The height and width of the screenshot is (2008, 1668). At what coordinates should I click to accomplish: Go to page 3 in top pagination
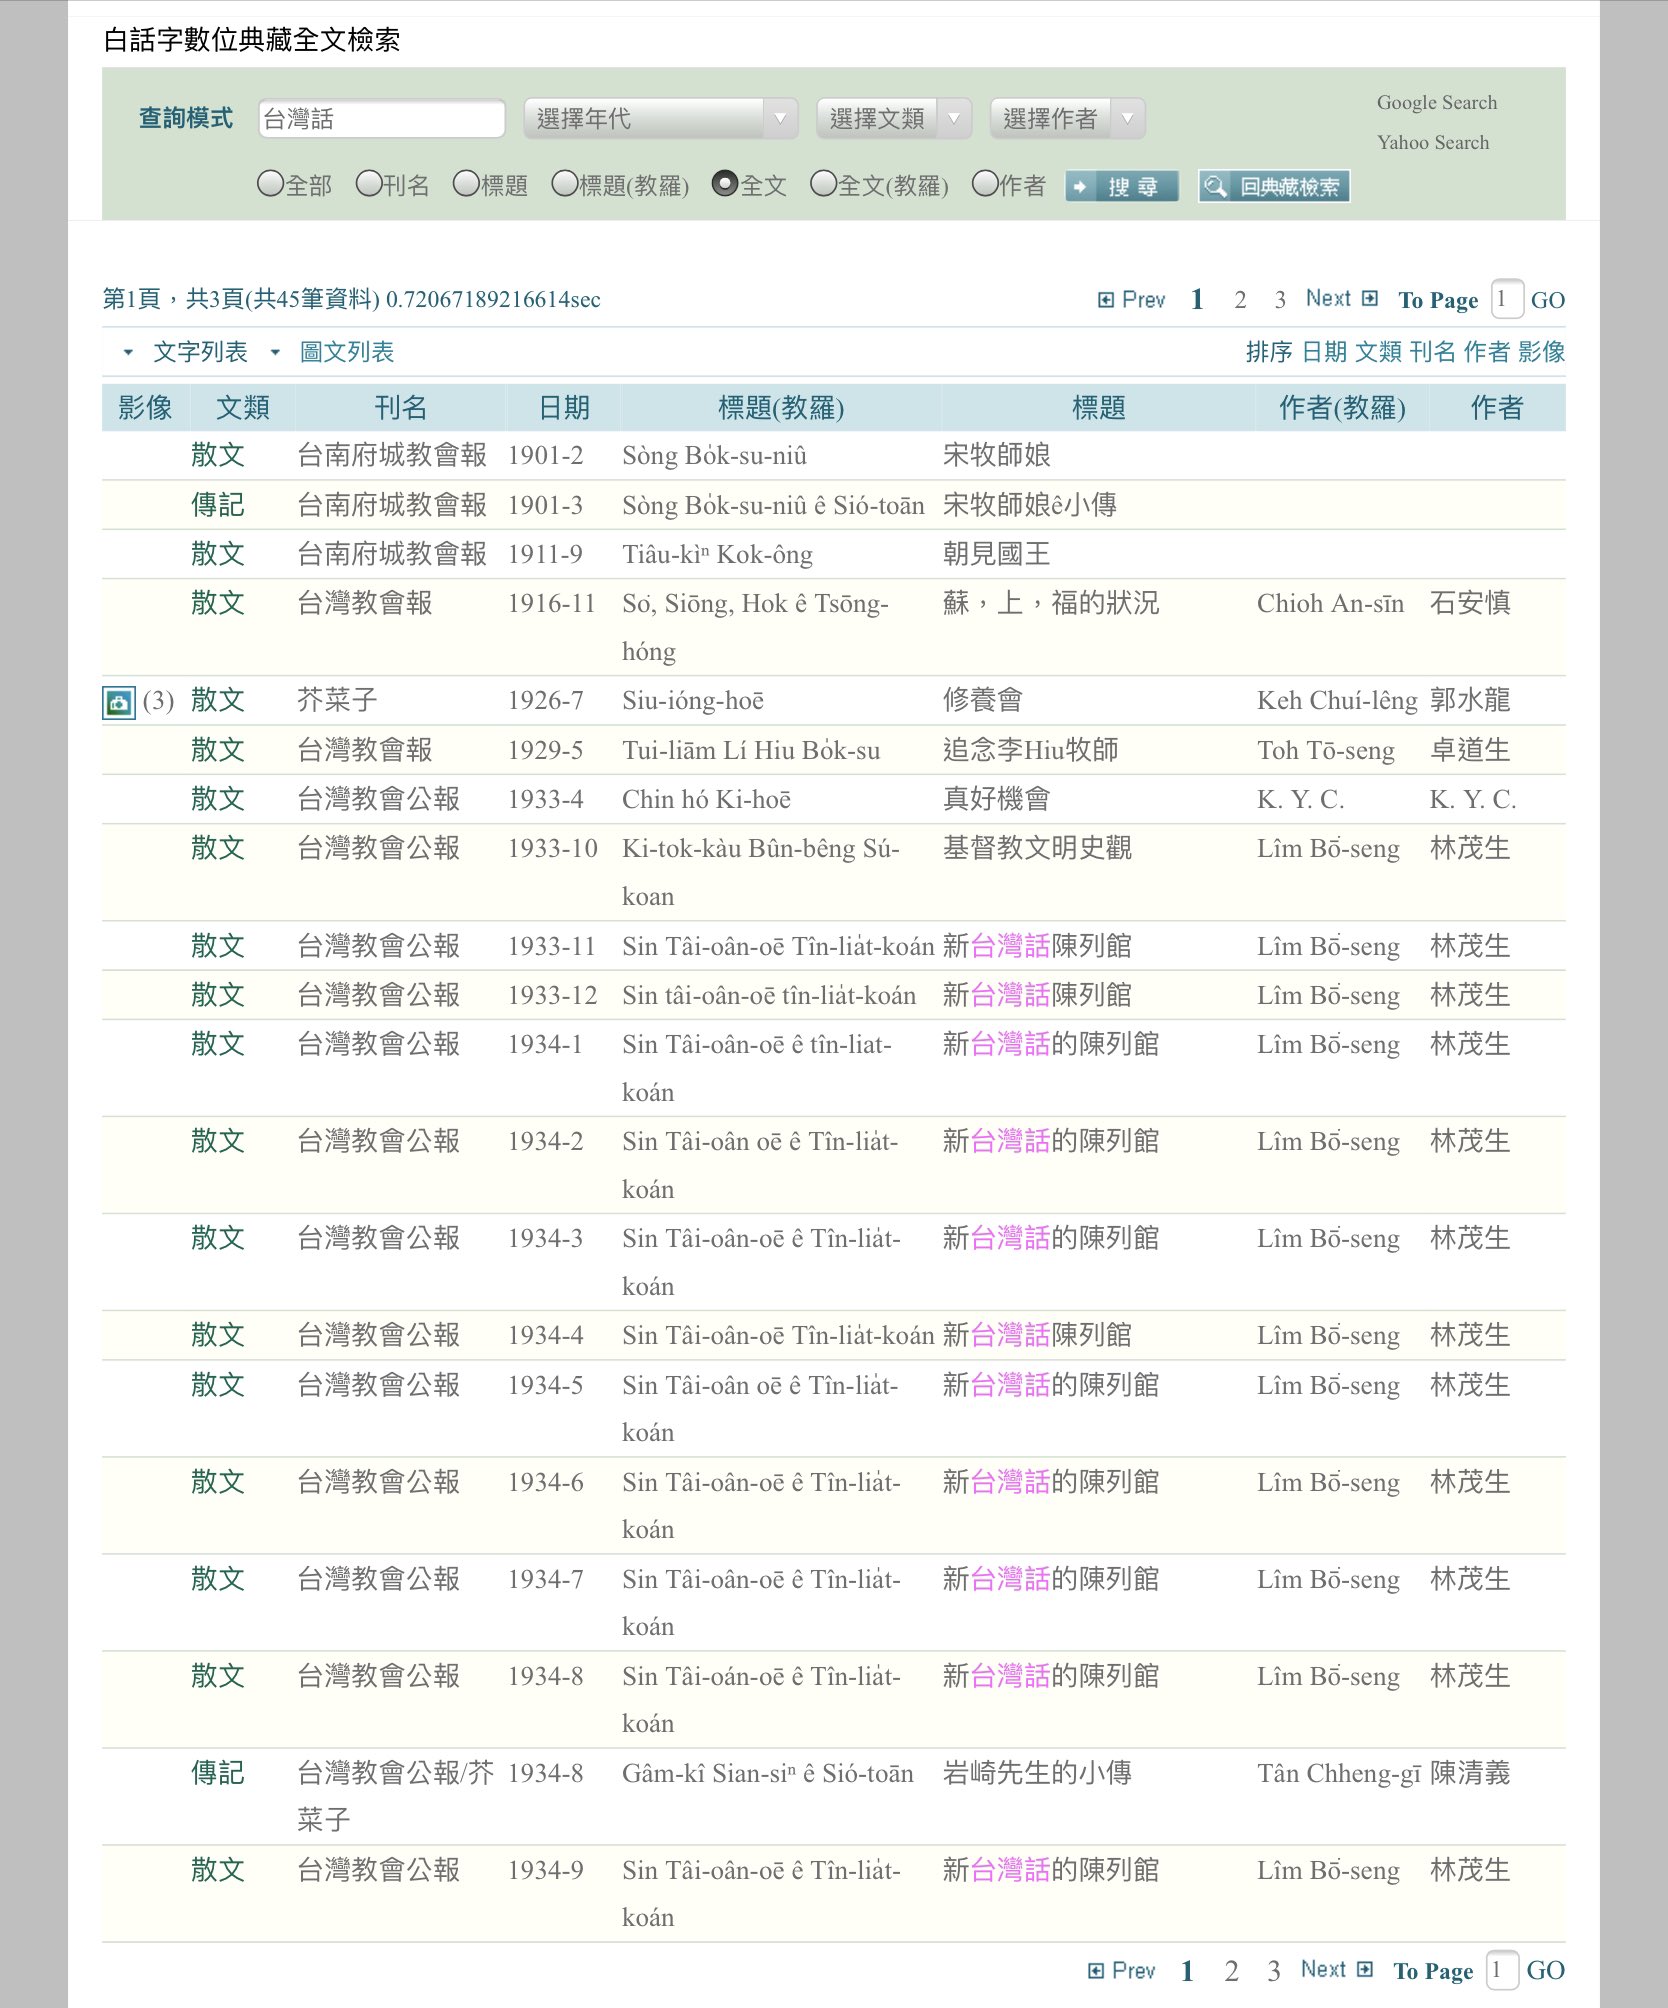(x=1280, y=300)
